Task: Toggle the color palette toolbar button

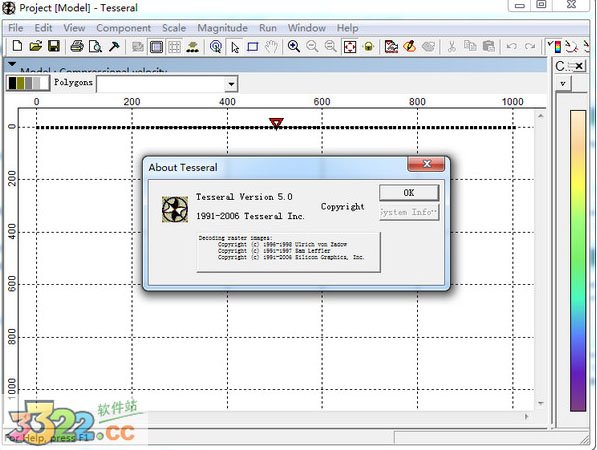Action: (555, 47)
